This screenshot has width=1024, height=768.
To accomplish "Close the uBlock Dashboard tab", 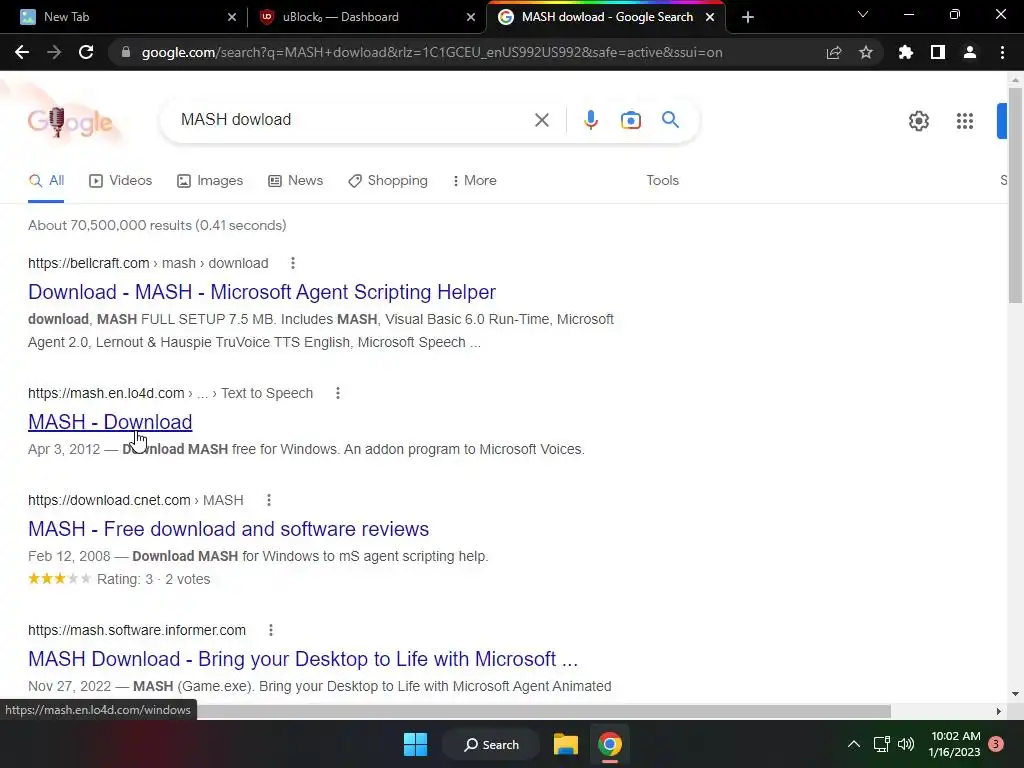I will click(x=471, y=17).
